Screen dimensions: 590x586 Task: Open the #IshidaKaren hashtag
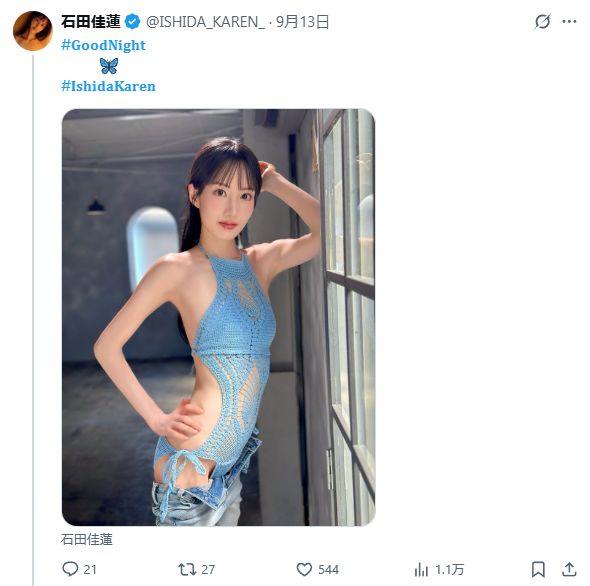pos(108,86)
